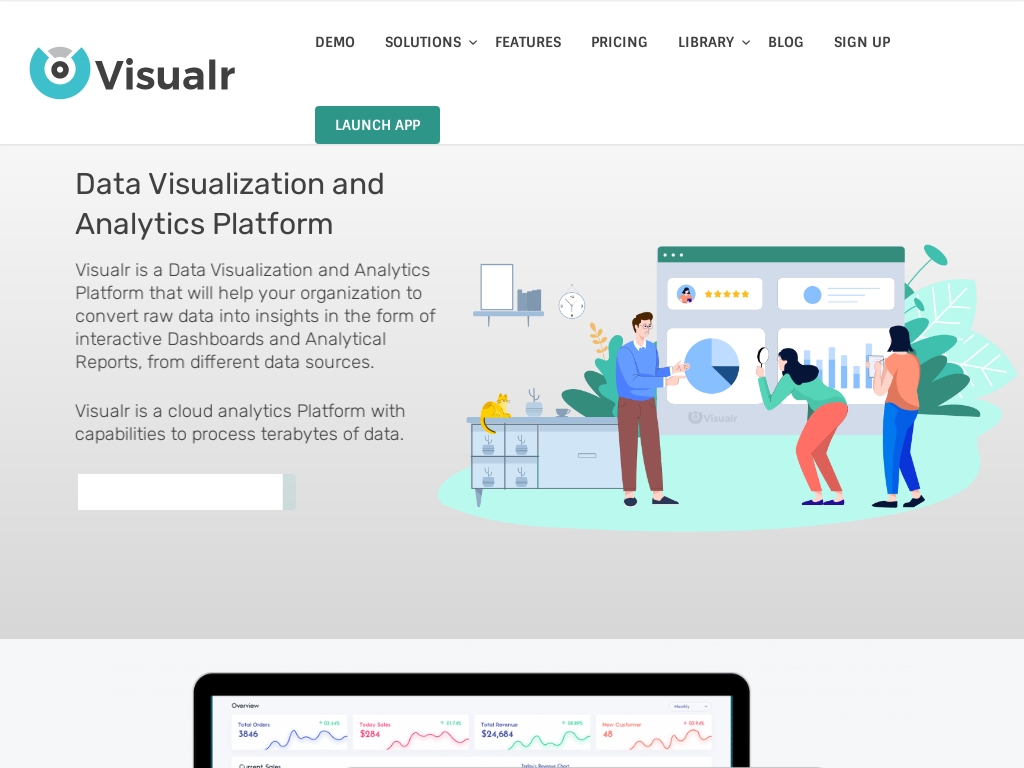Click the Total Revenue card showing $24,684
Screen dimensions: 1024x768
point(533,733)
